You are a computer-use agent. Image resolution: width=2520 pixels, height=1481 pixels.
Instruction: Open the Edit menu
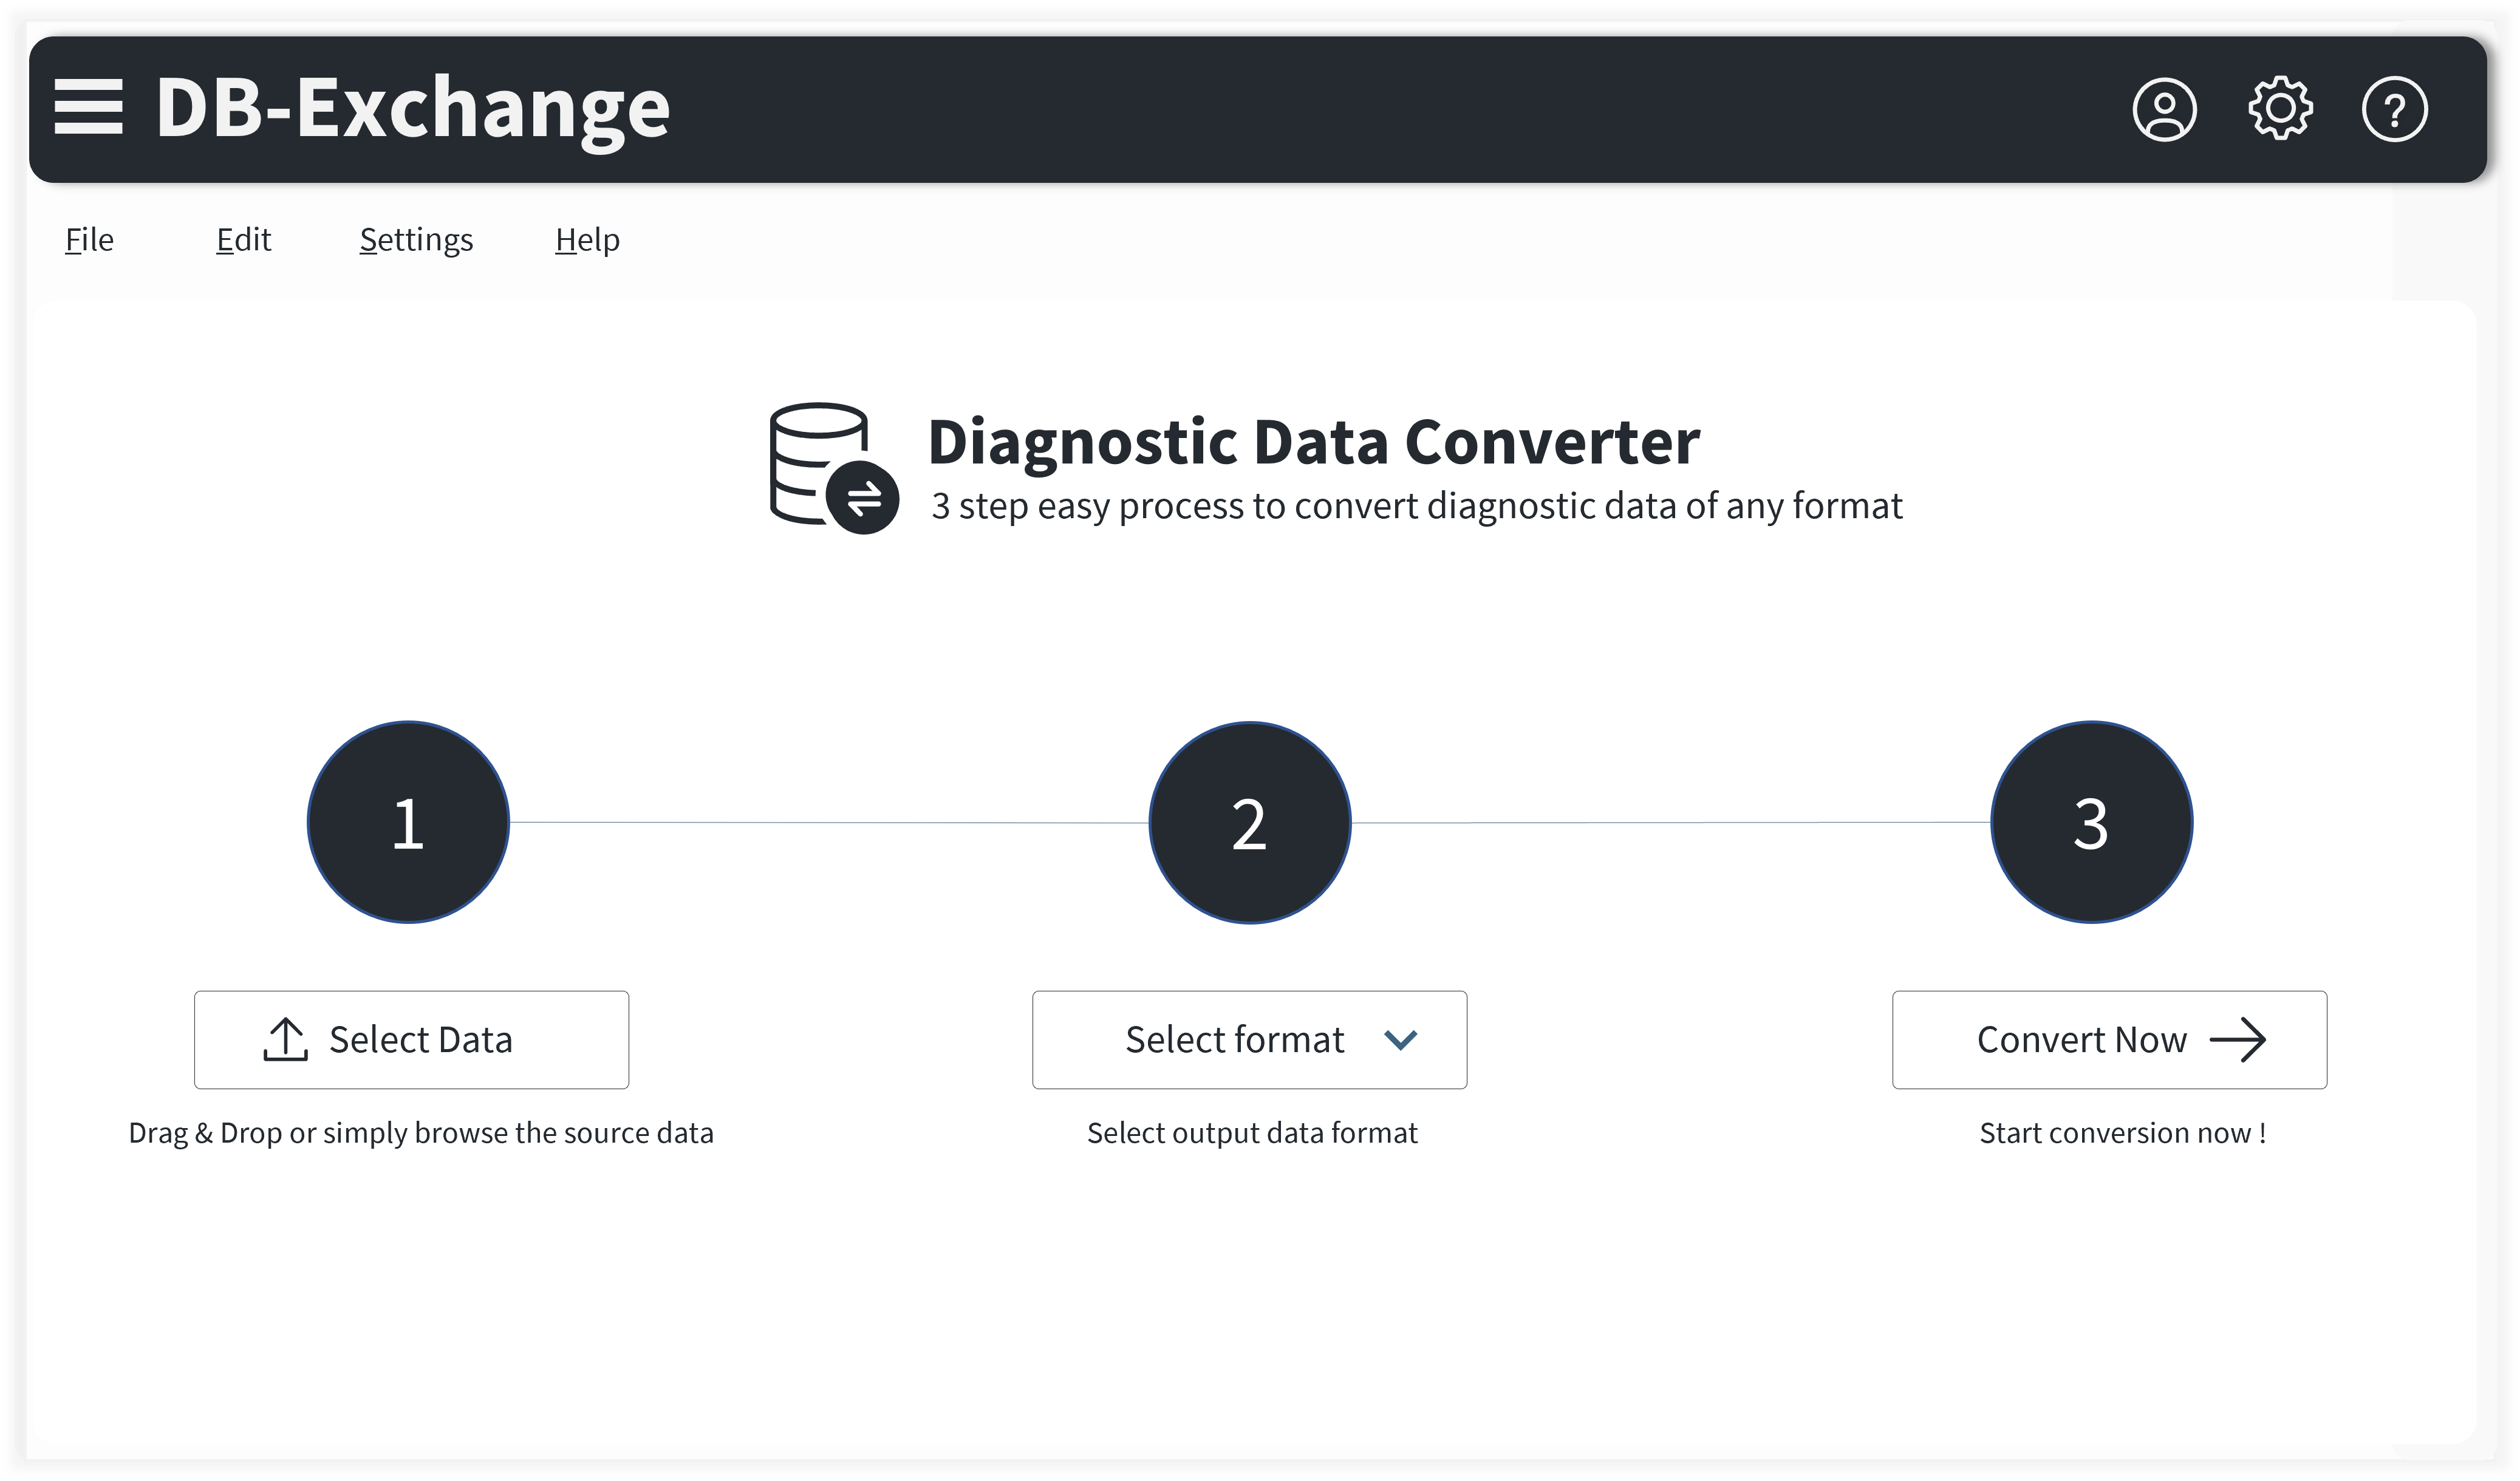point(243,240)
